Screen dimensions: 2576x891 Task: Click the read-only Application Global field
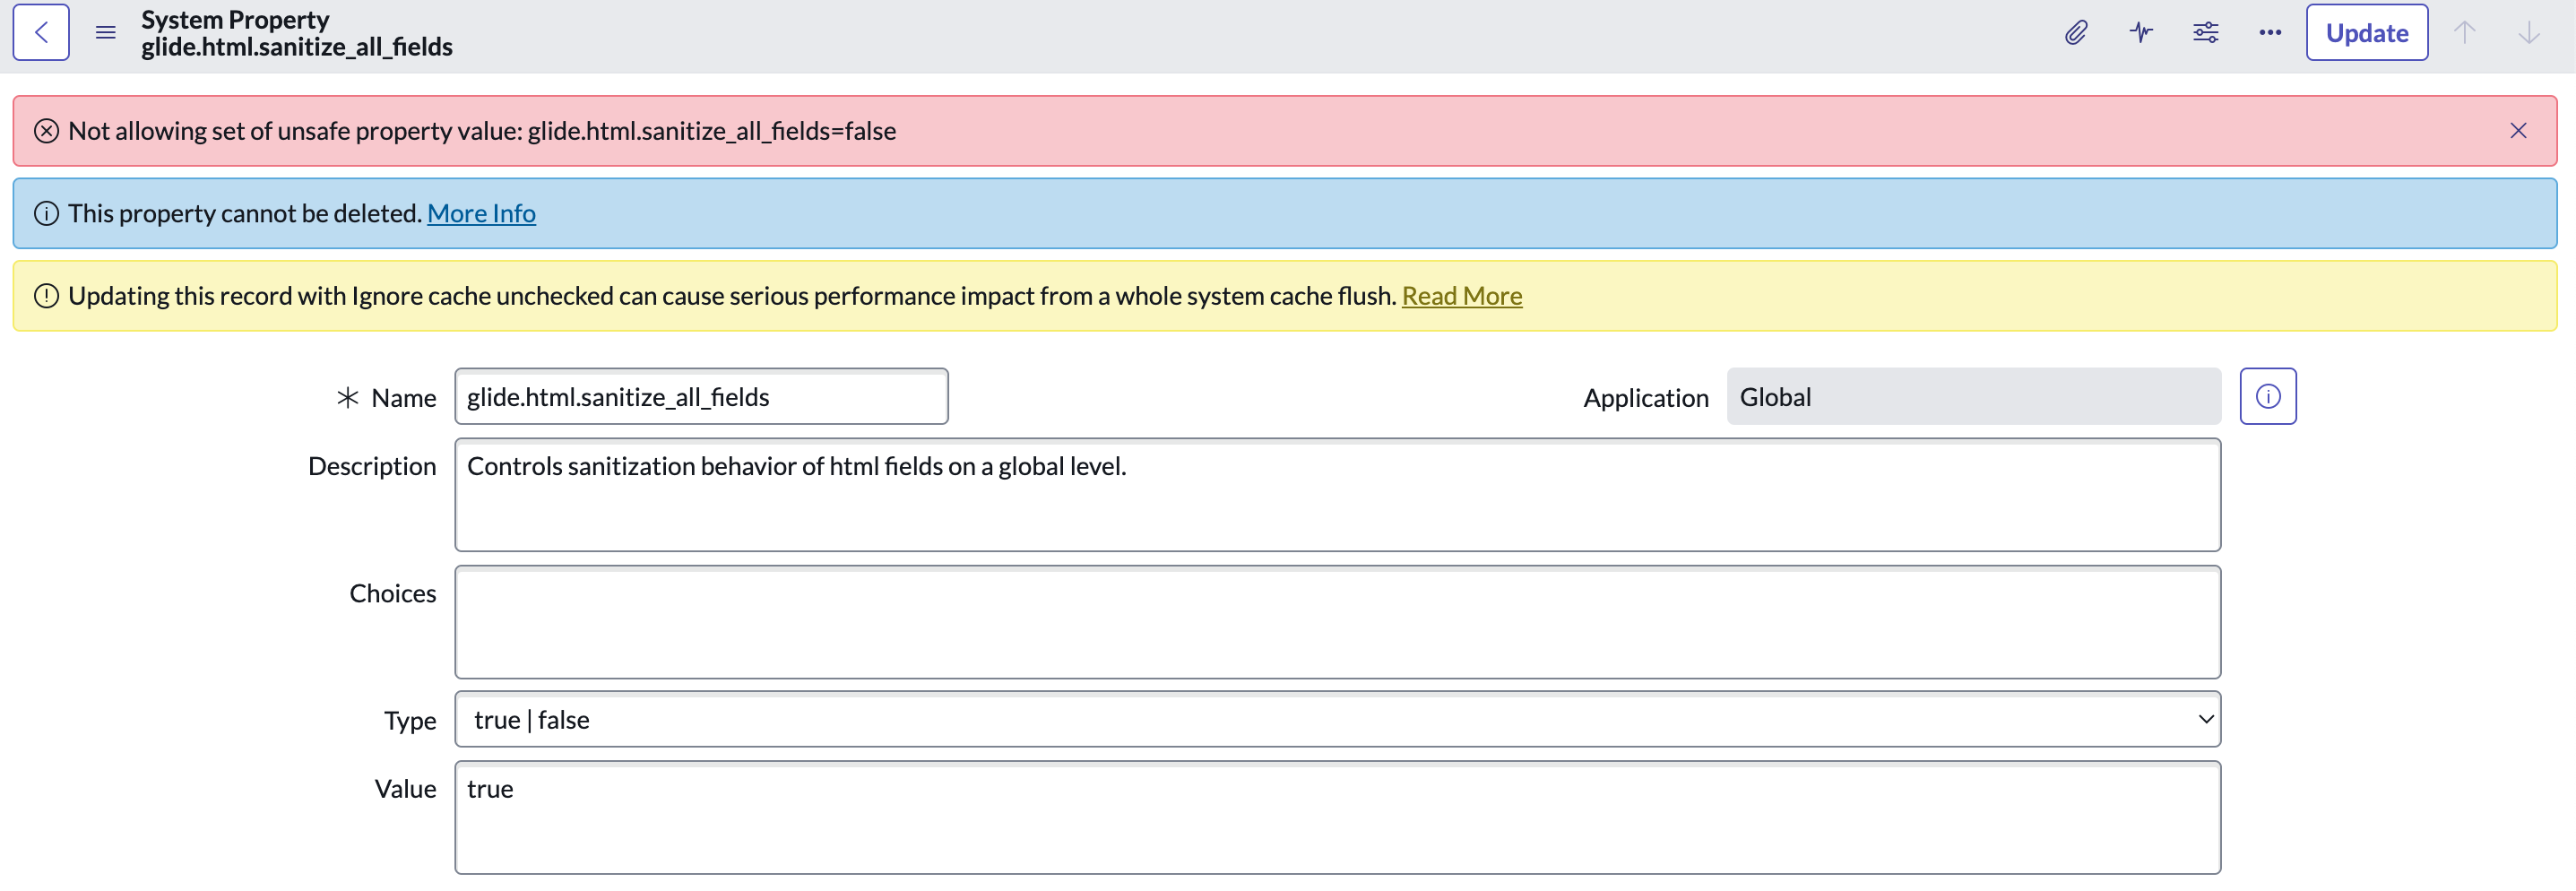1972,397
